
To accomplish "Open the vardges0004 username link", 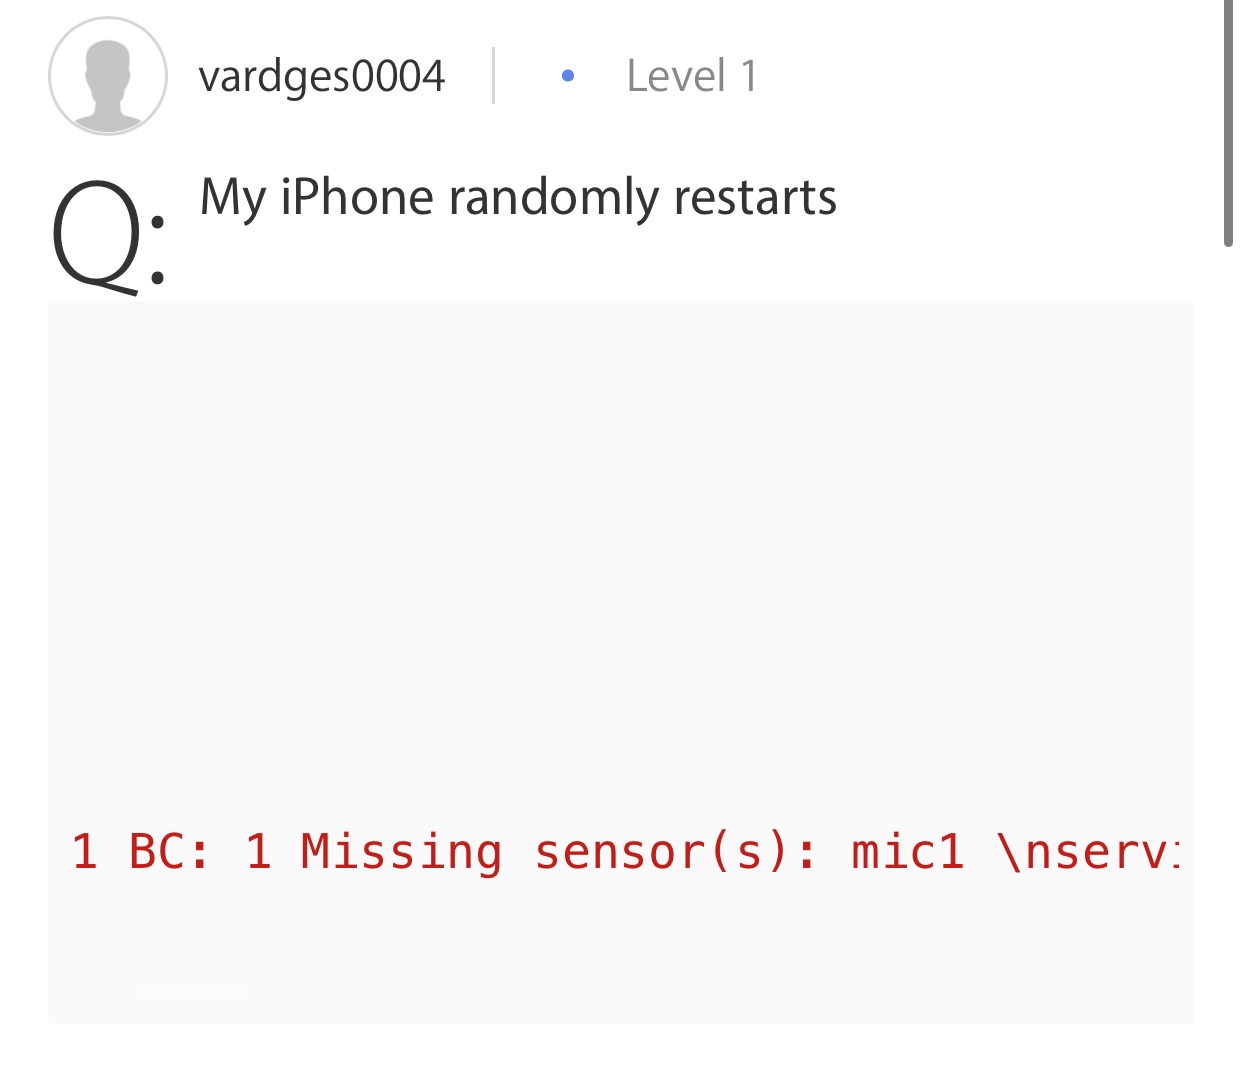I will point(322,76).
